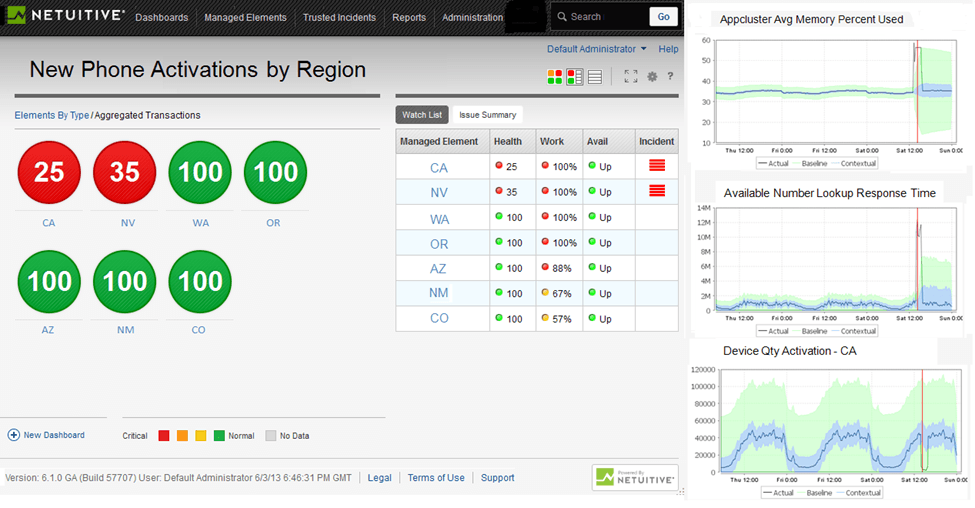Select the Watch List tab
Viewport: 975px width, 508px height.
coord(421,115)
